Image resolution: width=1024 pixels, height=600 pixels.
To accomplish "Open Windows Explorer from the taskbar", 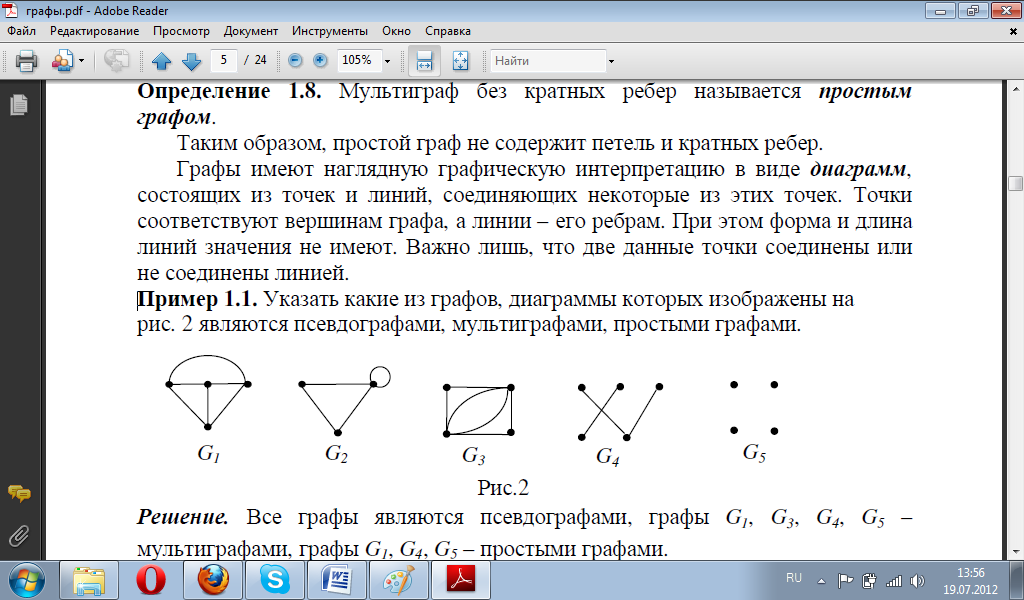I will point(89,580).
